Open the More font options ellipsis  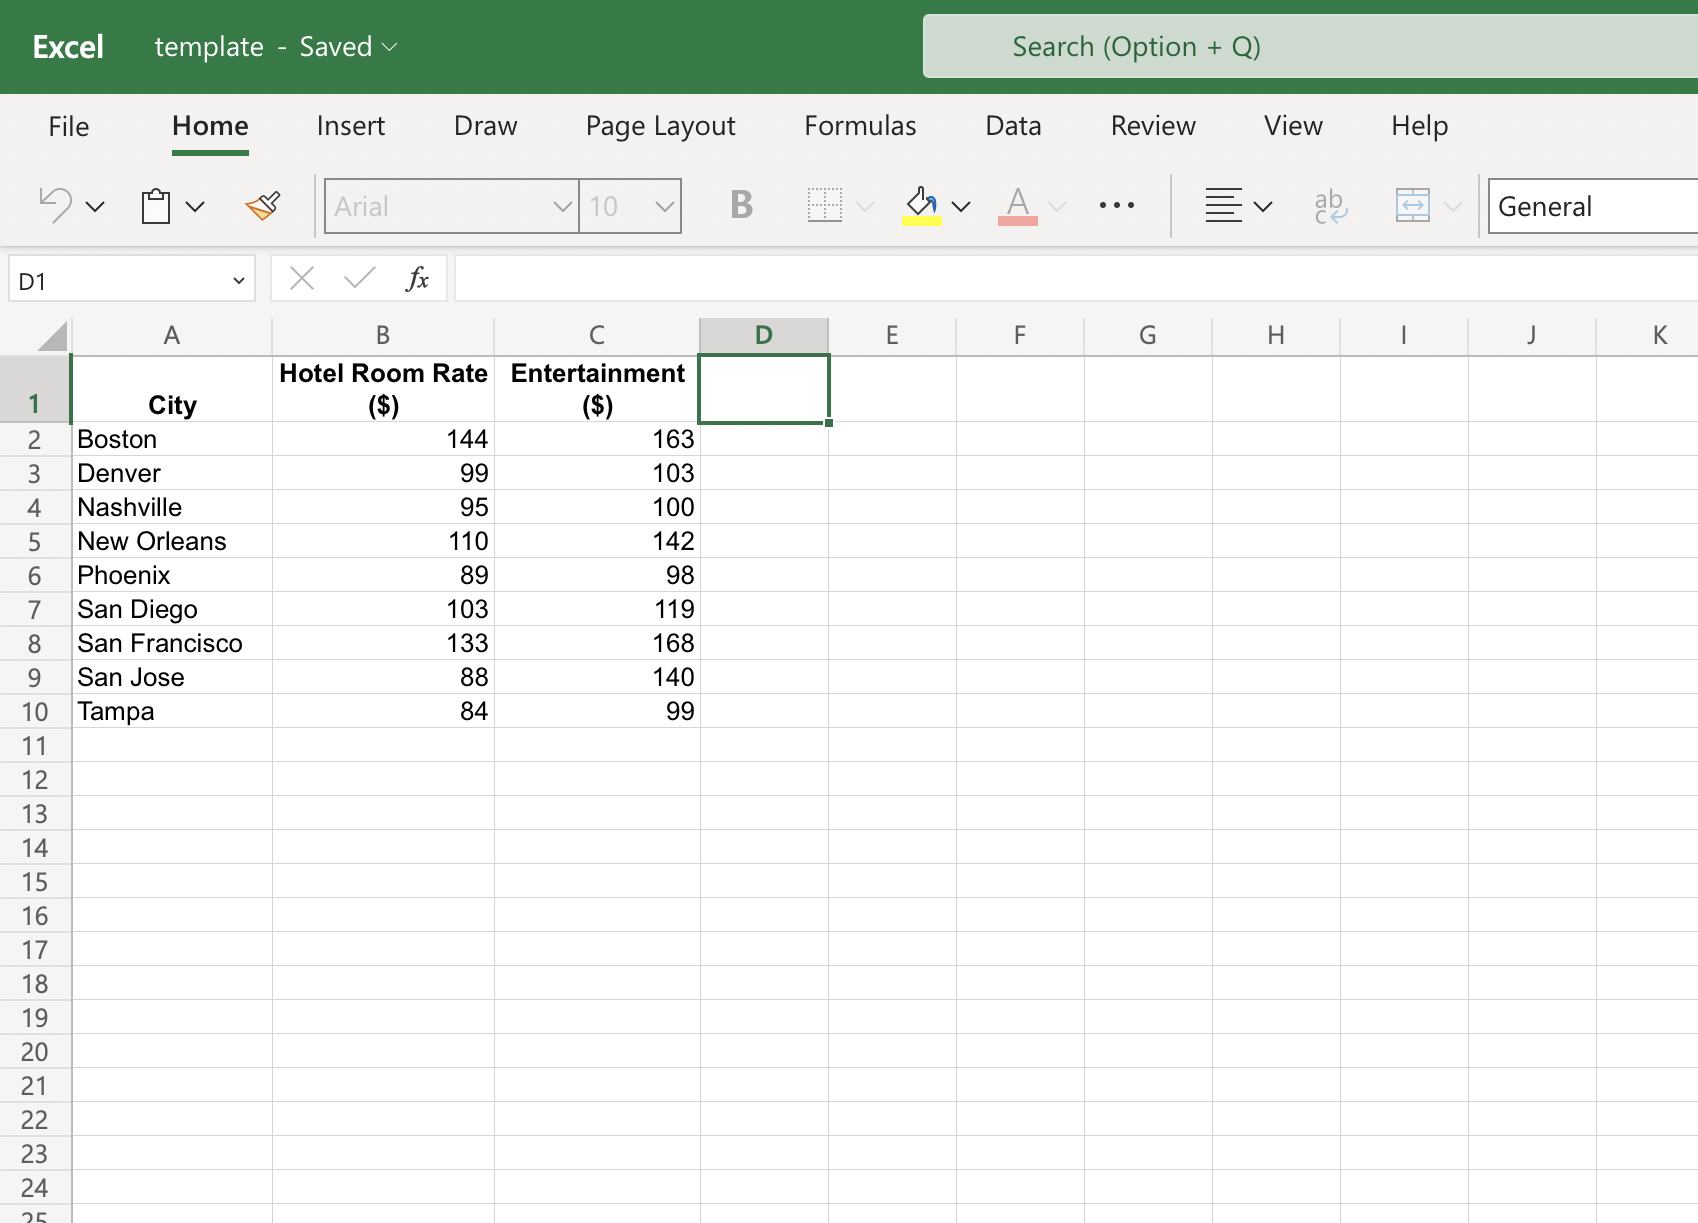point(1116,206)
